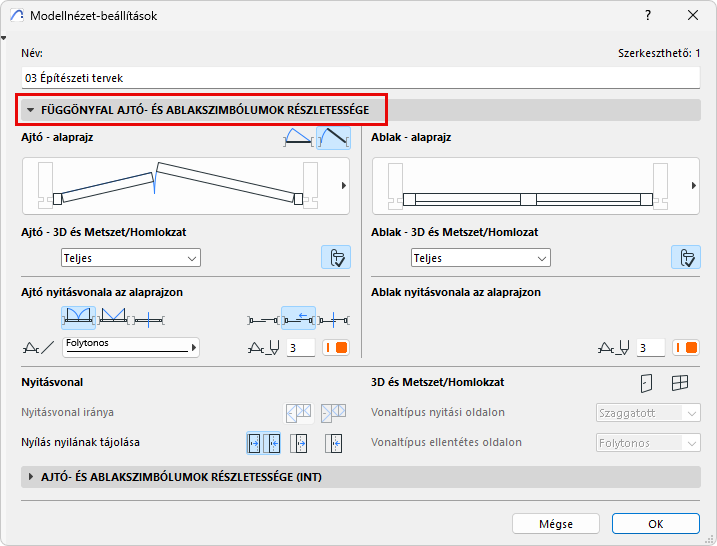The width and height of the screenshot is (717, 546).
Task: Click the window pen icon next to 3
Action: (x=614, y=348)
